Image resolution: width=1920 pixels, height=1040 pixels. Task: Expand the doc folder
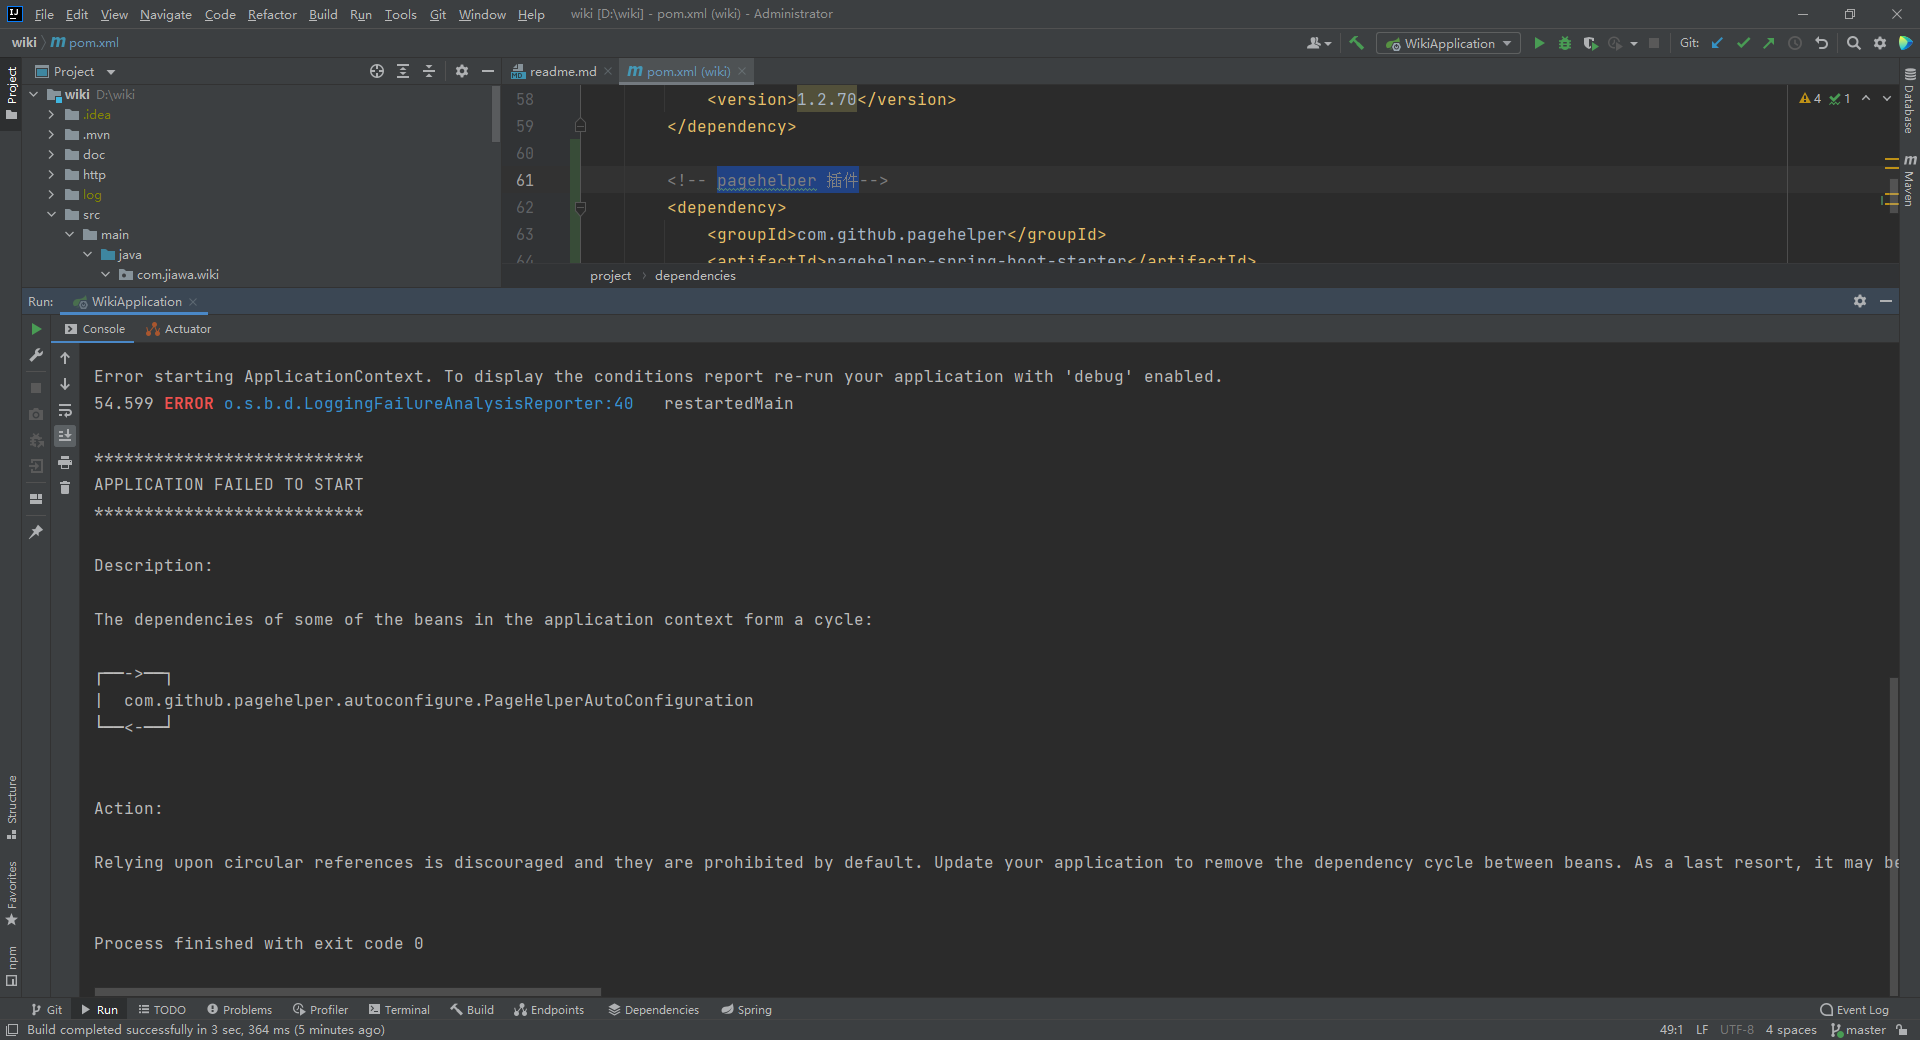tap(51, 155)
